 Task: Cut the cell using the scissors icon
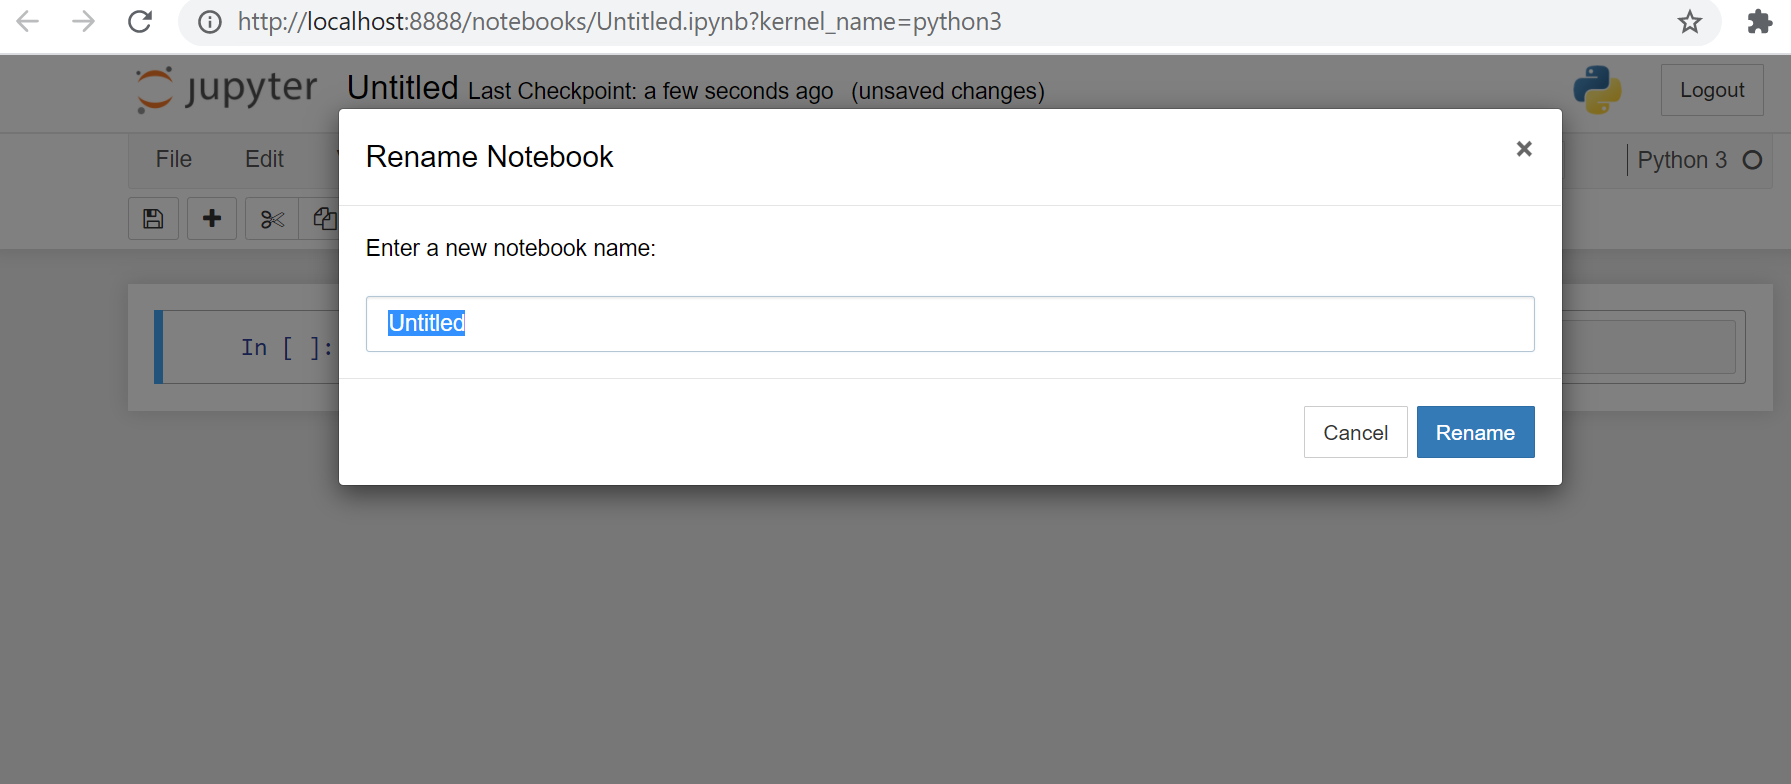coord(272,219)
